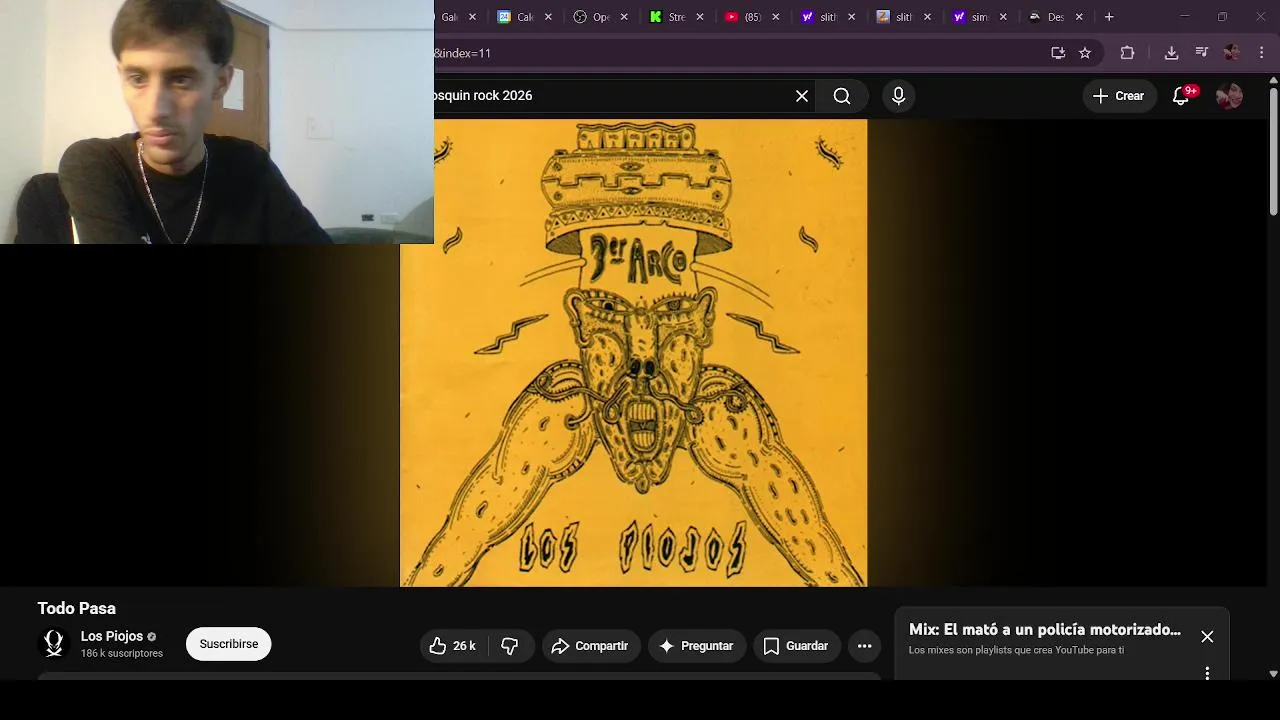Open Mix playlist options menu

click(x=1207, y=673)
